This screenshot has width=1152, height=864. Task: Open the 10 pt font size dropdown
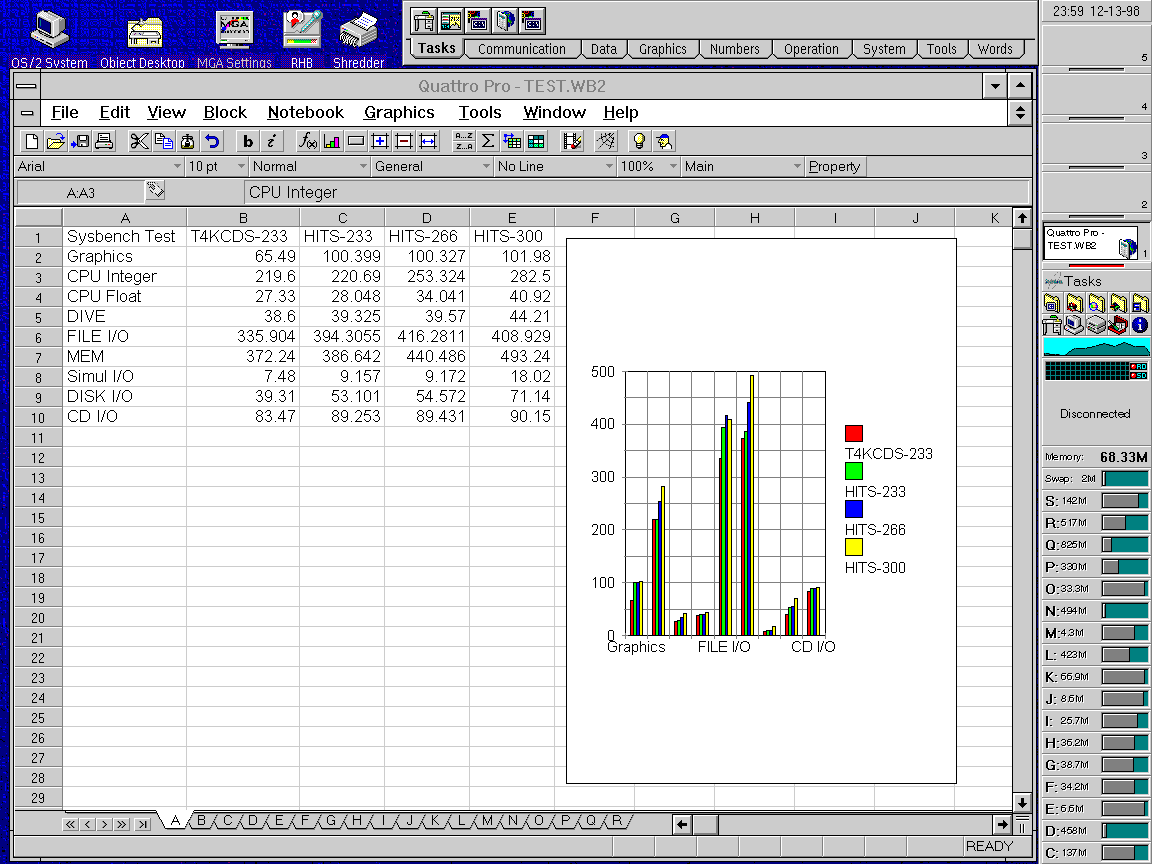[x=240, y=167]
